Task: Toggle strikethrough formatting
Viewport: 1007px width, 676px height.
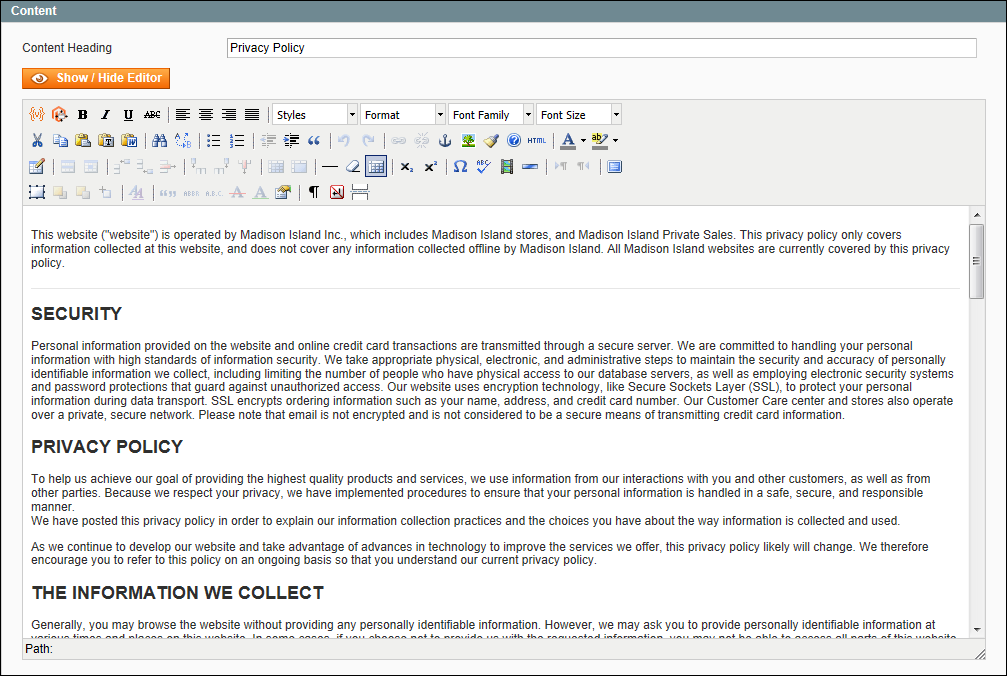Action: (x=152, y=114)
